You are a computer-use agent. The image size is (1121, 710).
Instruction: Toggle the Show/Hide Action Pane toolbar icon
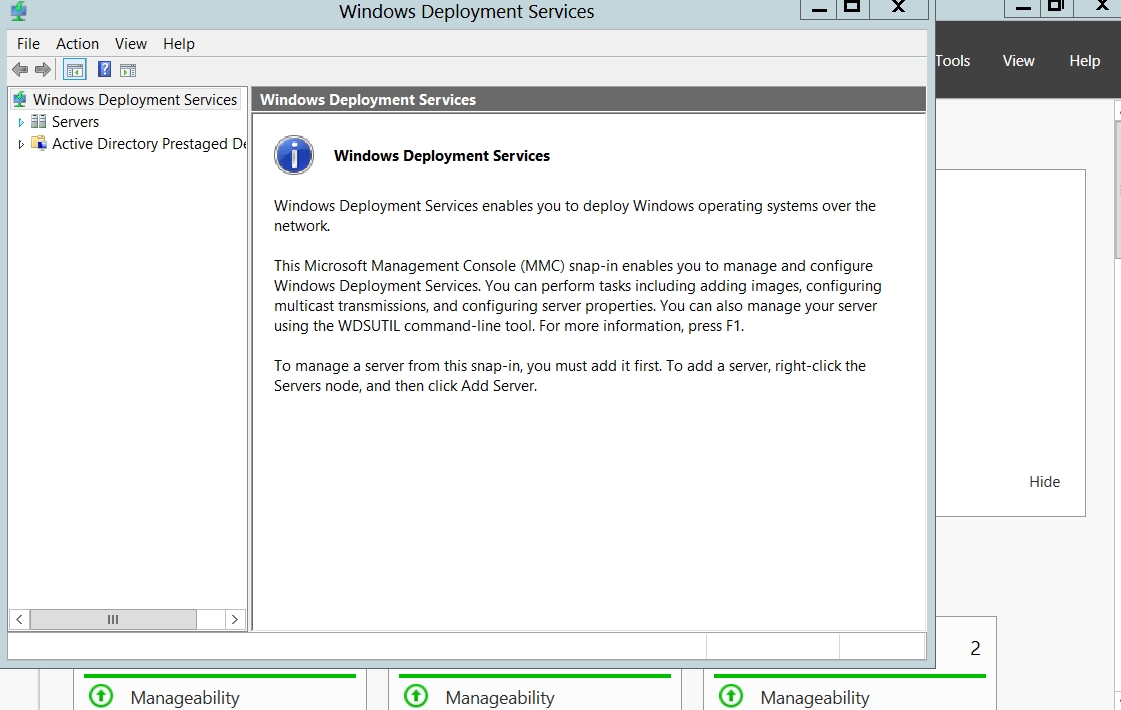click(x=128, y=70)
